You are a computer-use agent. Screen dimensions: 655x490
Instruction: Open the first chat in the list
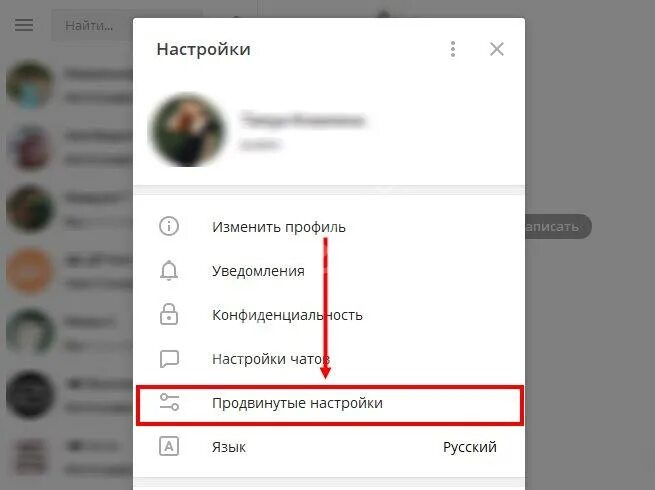tap(66, 85)
